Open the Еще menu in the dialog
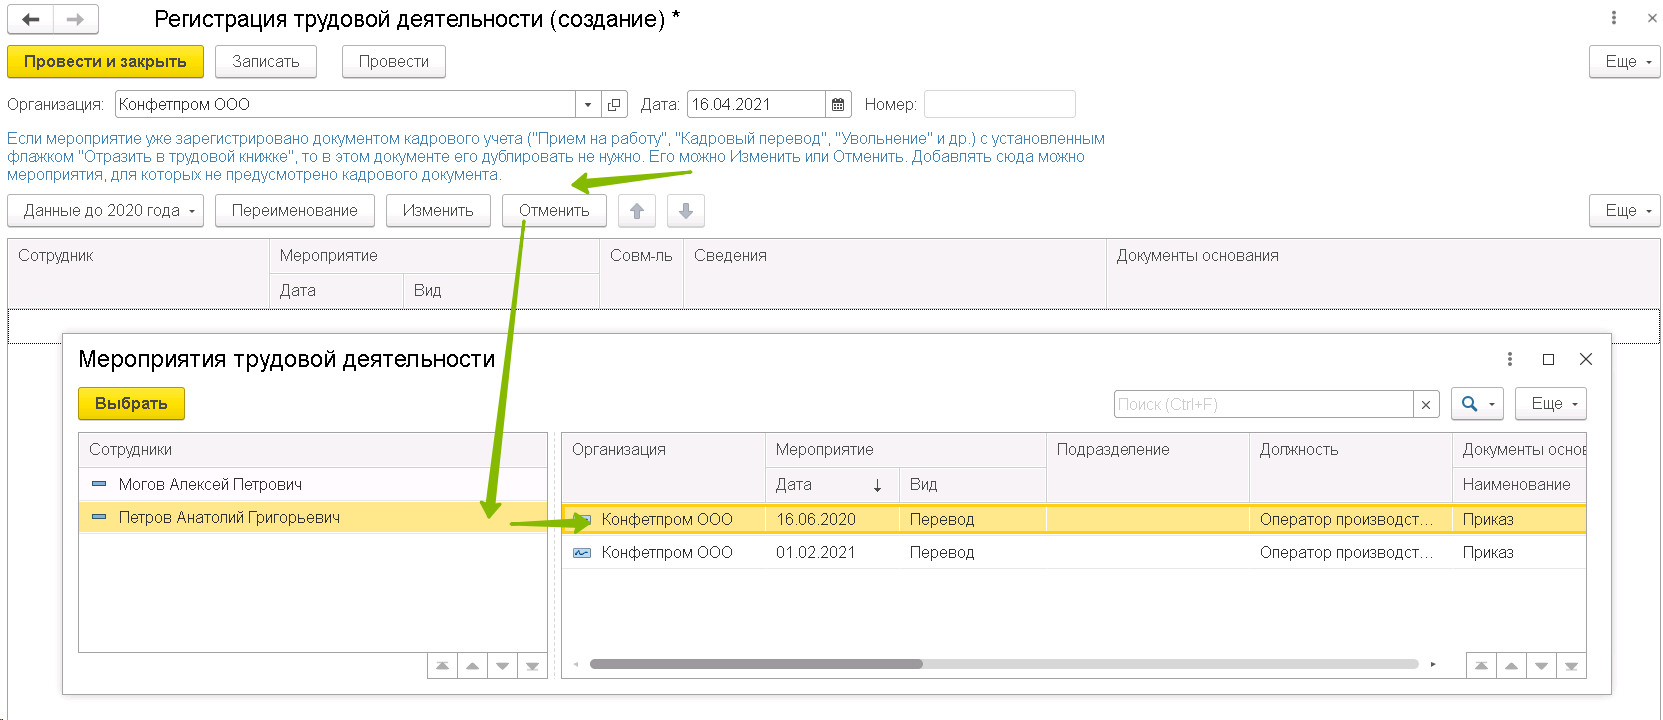The image size is (1663, 720). tap(1550, 404)
